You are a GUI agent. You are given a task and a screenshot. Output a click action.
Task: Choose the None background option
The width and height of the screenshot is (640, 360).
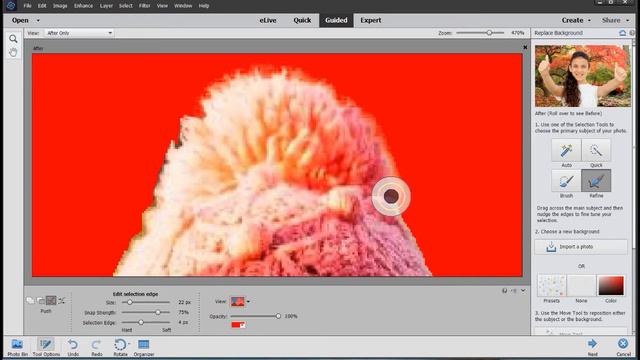(581, 285)
